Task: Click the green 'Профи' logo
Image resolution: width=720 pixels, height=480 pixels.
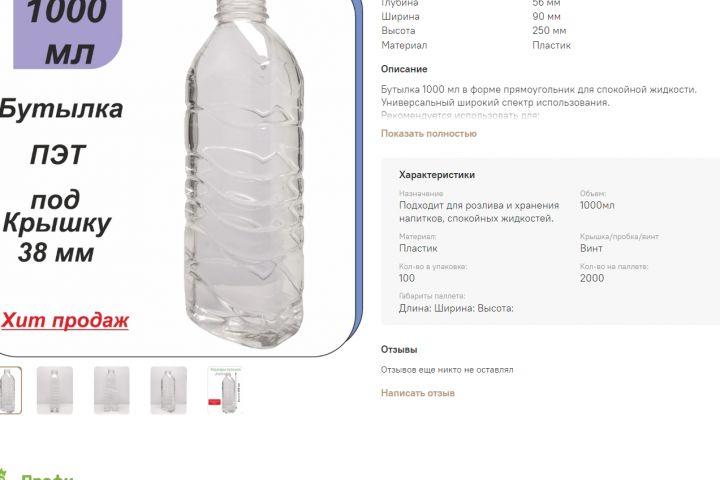Action: pyautogui.click(x=47, y=477)
